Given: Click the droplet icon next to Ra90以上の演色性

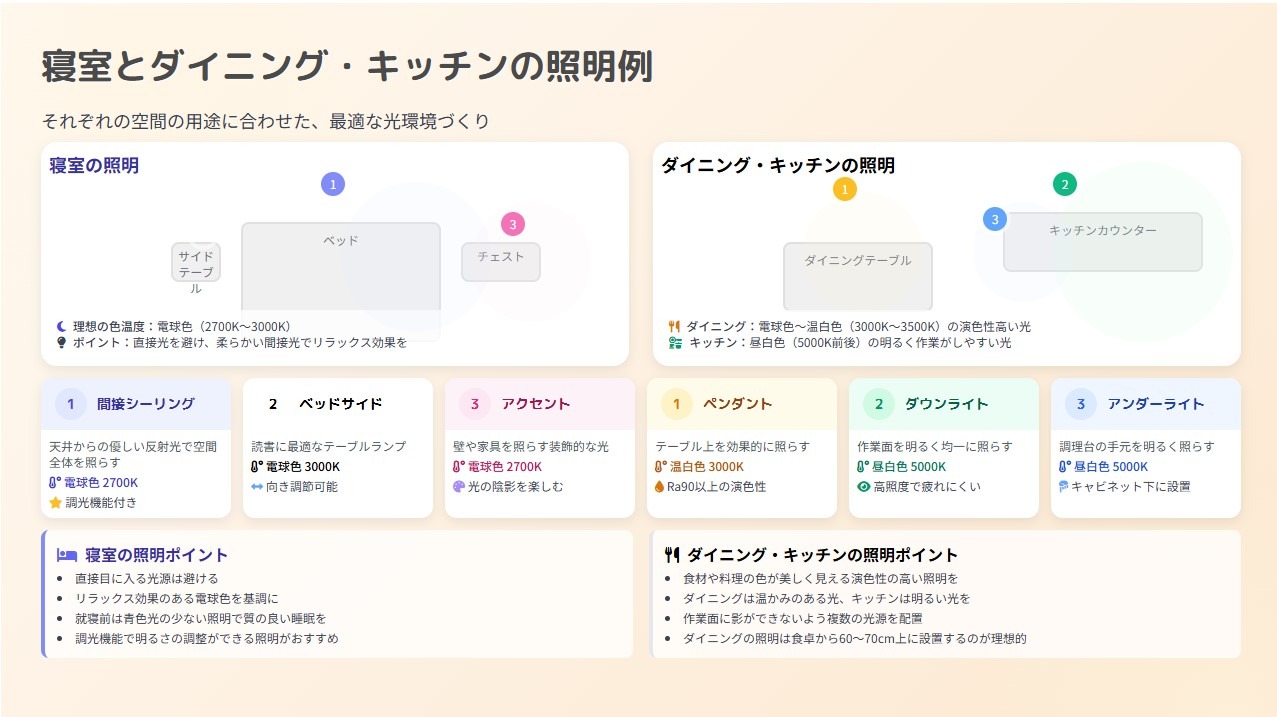Looking at the screenshot, I should 660,486.
